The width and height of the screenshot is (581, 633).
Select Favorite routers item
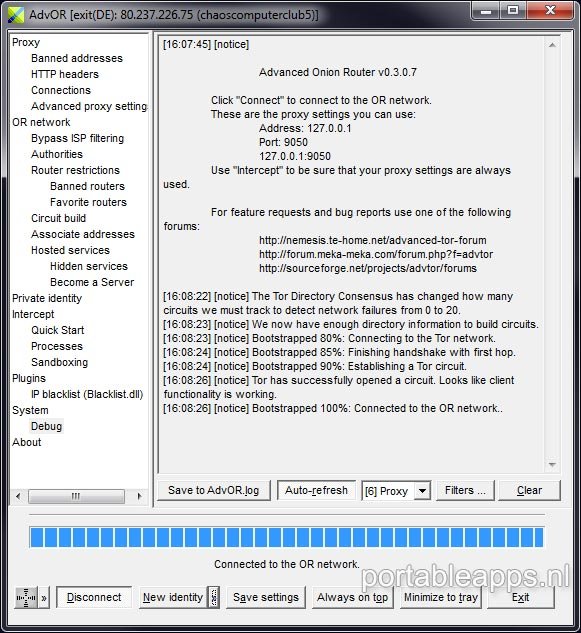point(88,202)
